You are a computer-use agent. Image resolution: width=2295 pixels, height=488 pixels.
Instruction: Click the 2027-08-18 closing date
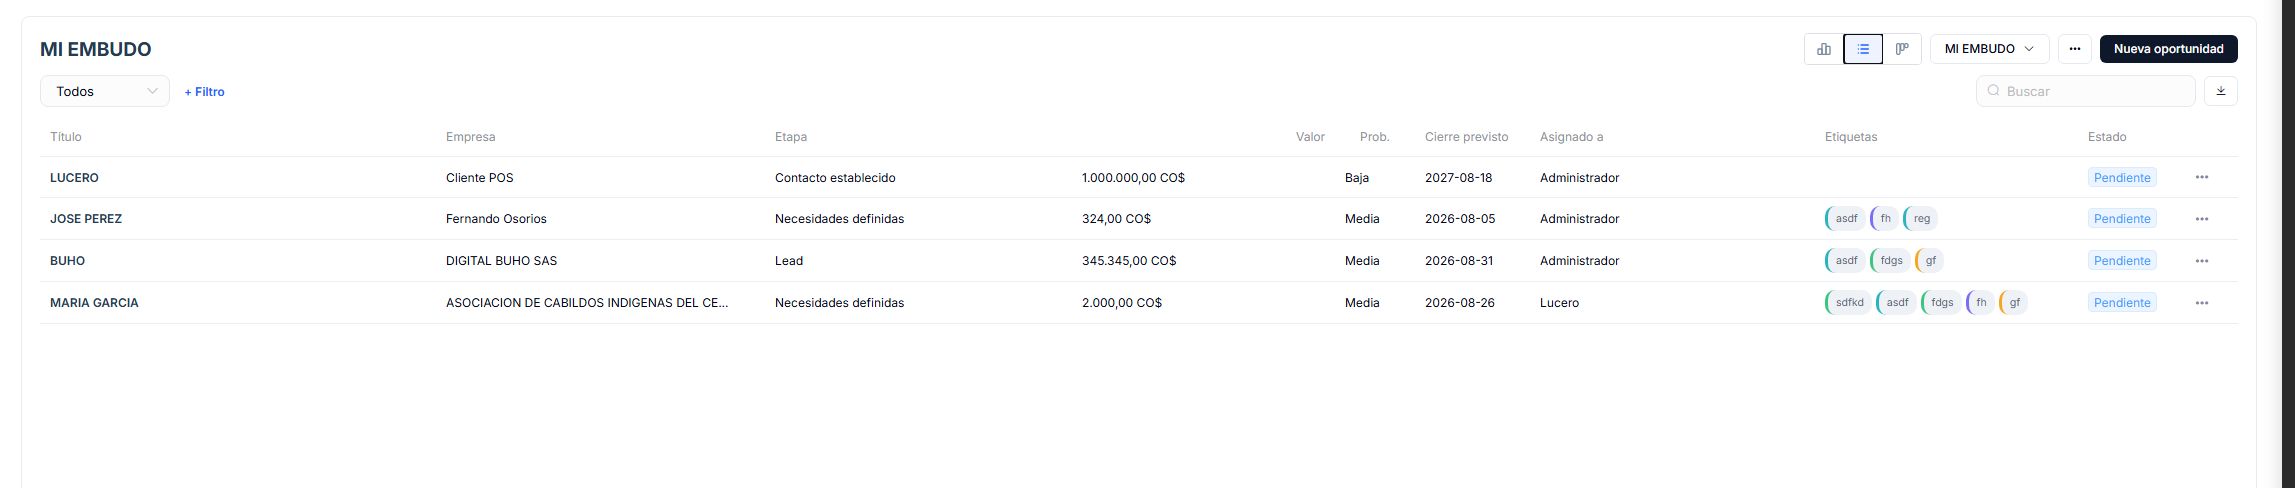click(1458, 178)
